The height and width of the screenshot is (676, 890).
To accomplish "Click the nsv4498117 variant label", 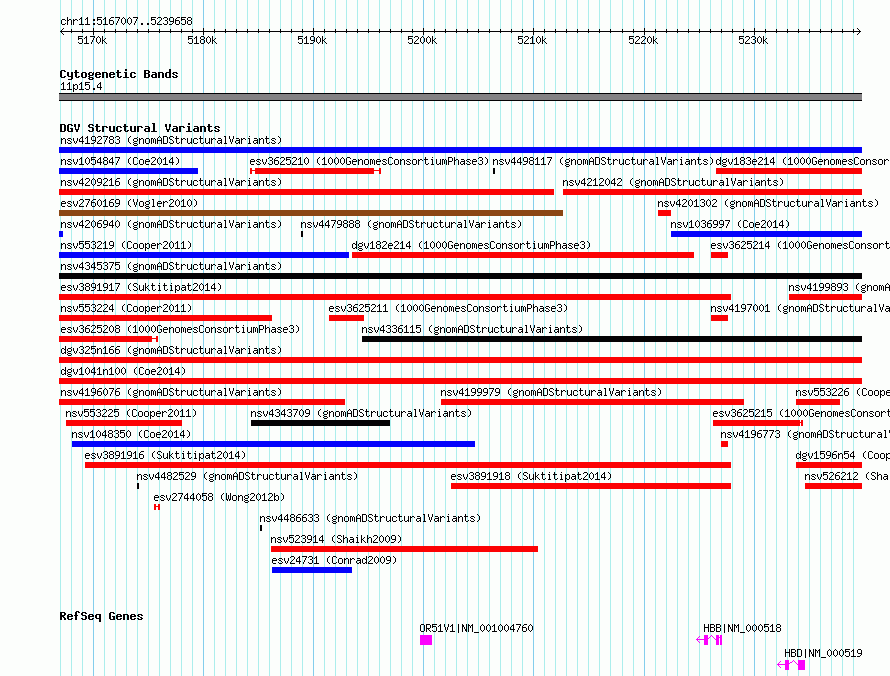I will [x=603, y=161].
